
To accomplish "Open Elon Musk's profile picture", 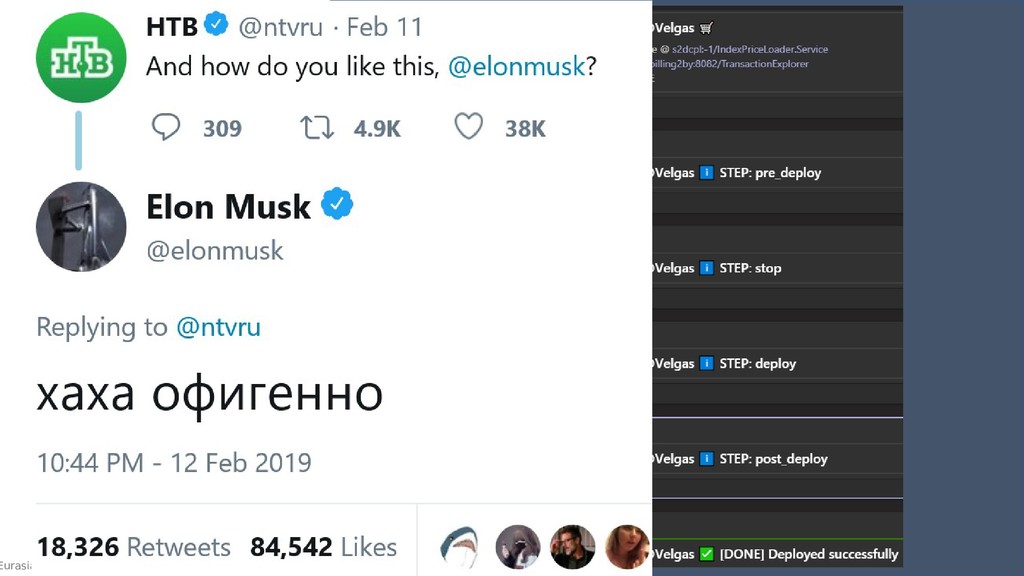I will [81, 227].
